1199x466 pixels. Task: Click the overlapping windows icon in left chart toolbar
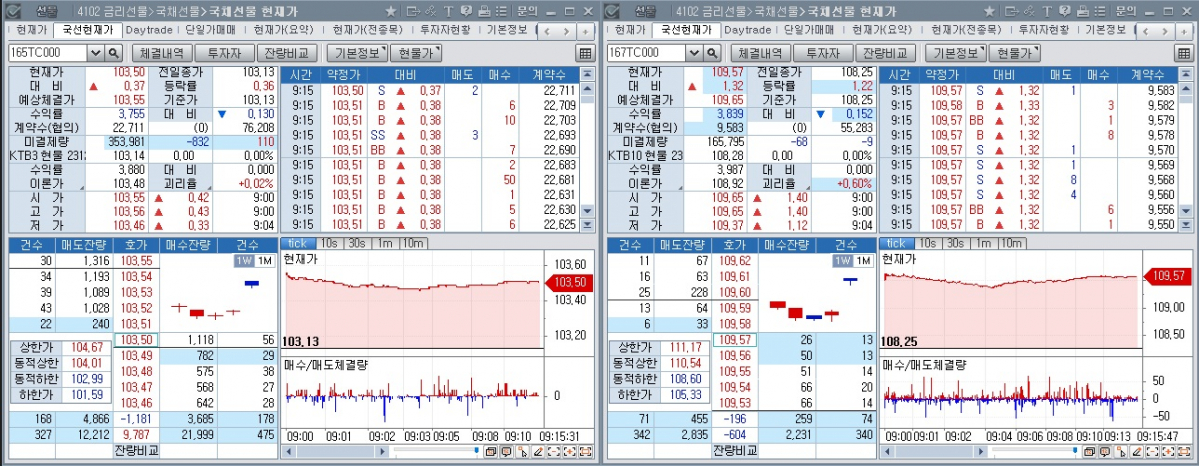point(491,451)
